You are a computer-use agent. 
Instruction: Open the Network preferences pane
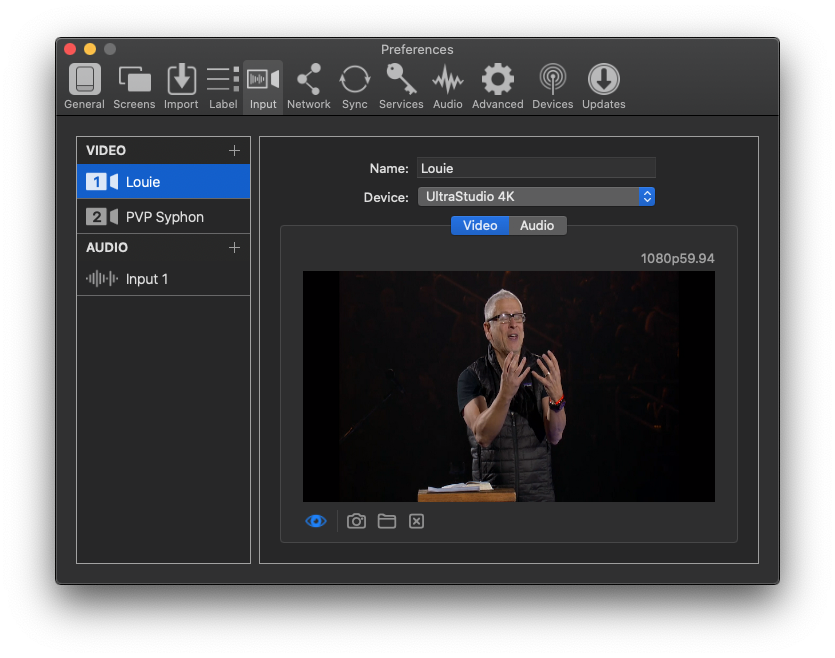[x=309, y=87]
